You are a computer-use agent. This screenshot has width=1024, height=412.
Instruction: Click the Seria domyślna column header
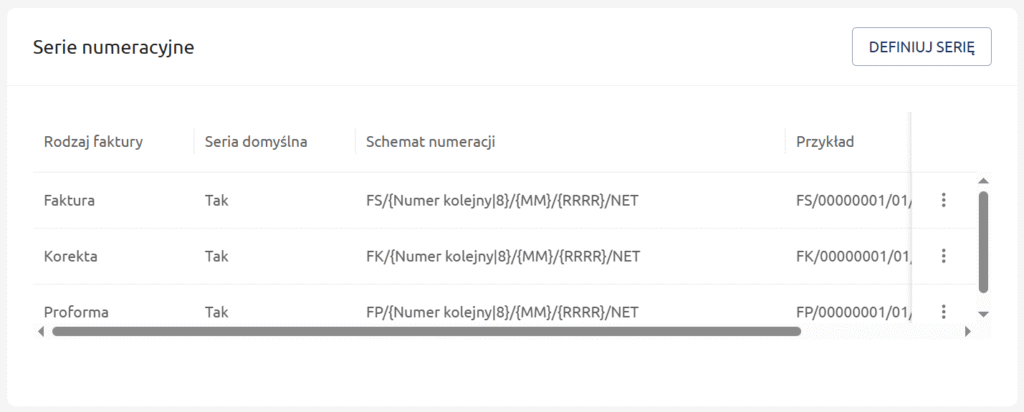(255, 141)
